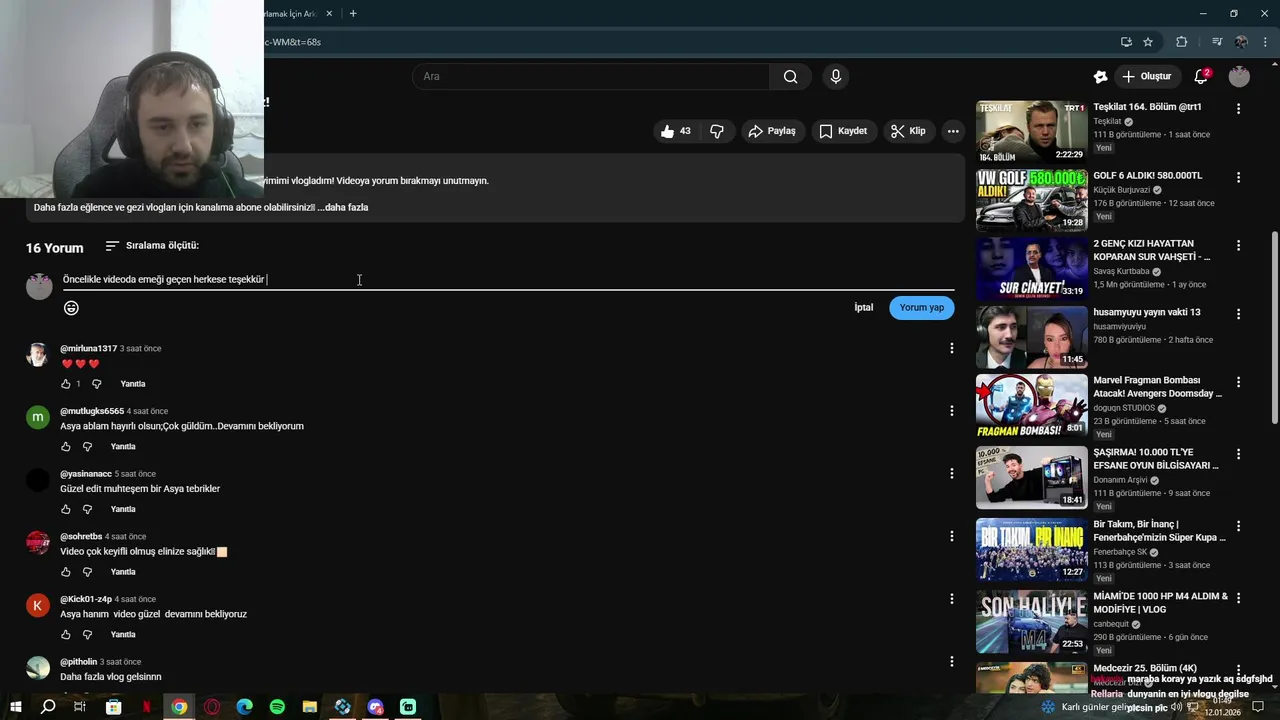The image size is (1280, 720).
Task: Click the Kaydet save button
Action: point(843,131)
